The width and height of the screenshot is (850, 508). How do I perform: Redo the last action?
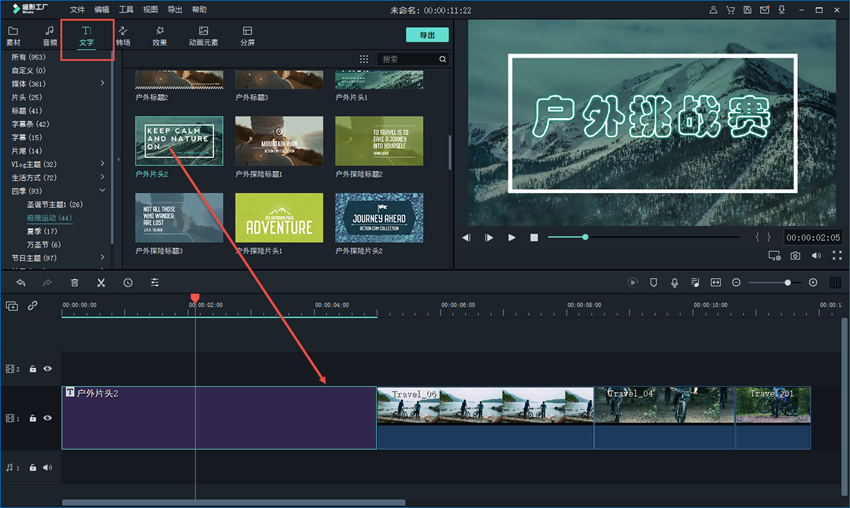click(47, 282)
